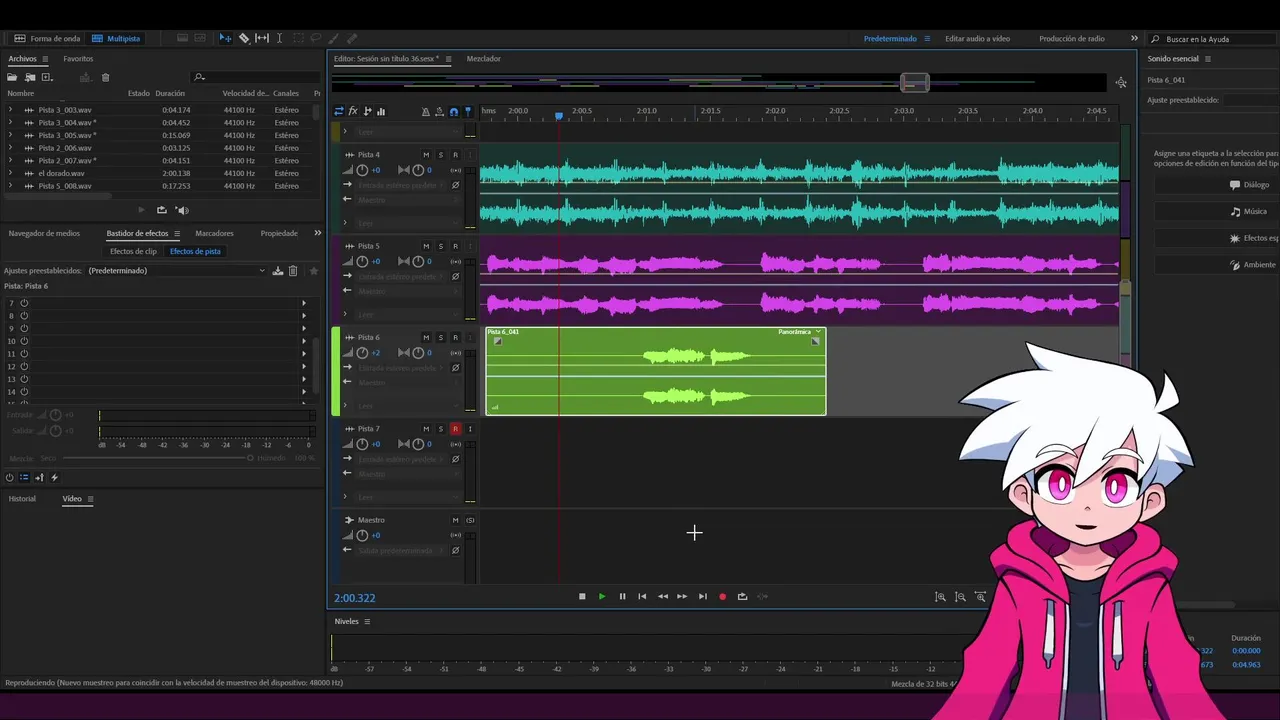The height and width of the screenshot is (720, 1280).
Task: Click the trash icon in Archivos panel
Action: (x=105, y=77)
